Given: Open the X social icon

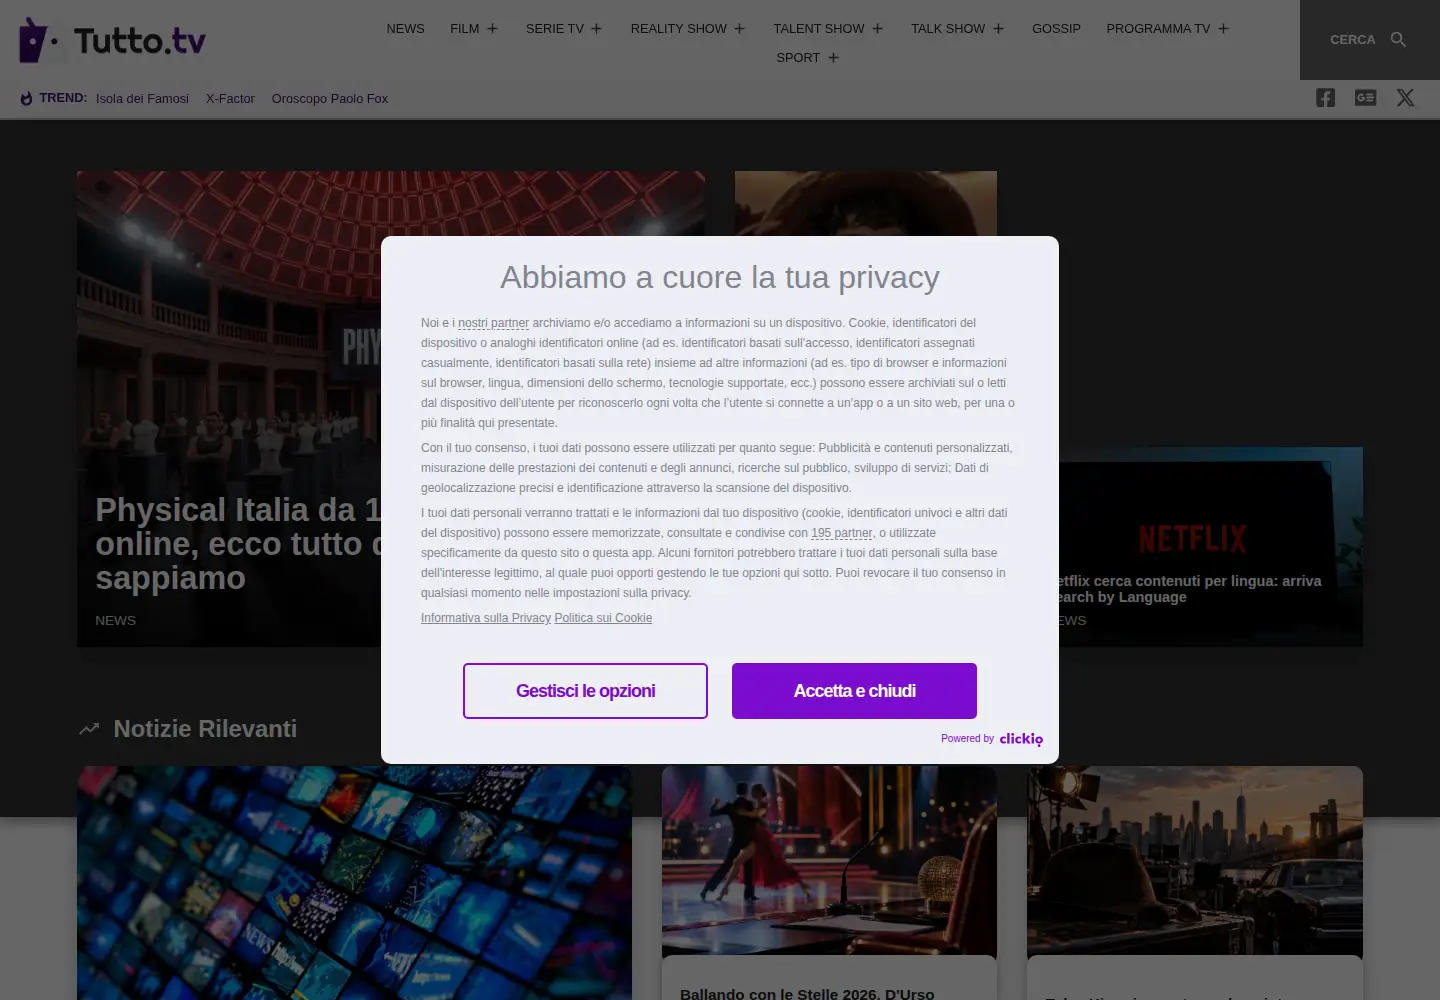Looking at the screenshot, I should coord(1405,98).
